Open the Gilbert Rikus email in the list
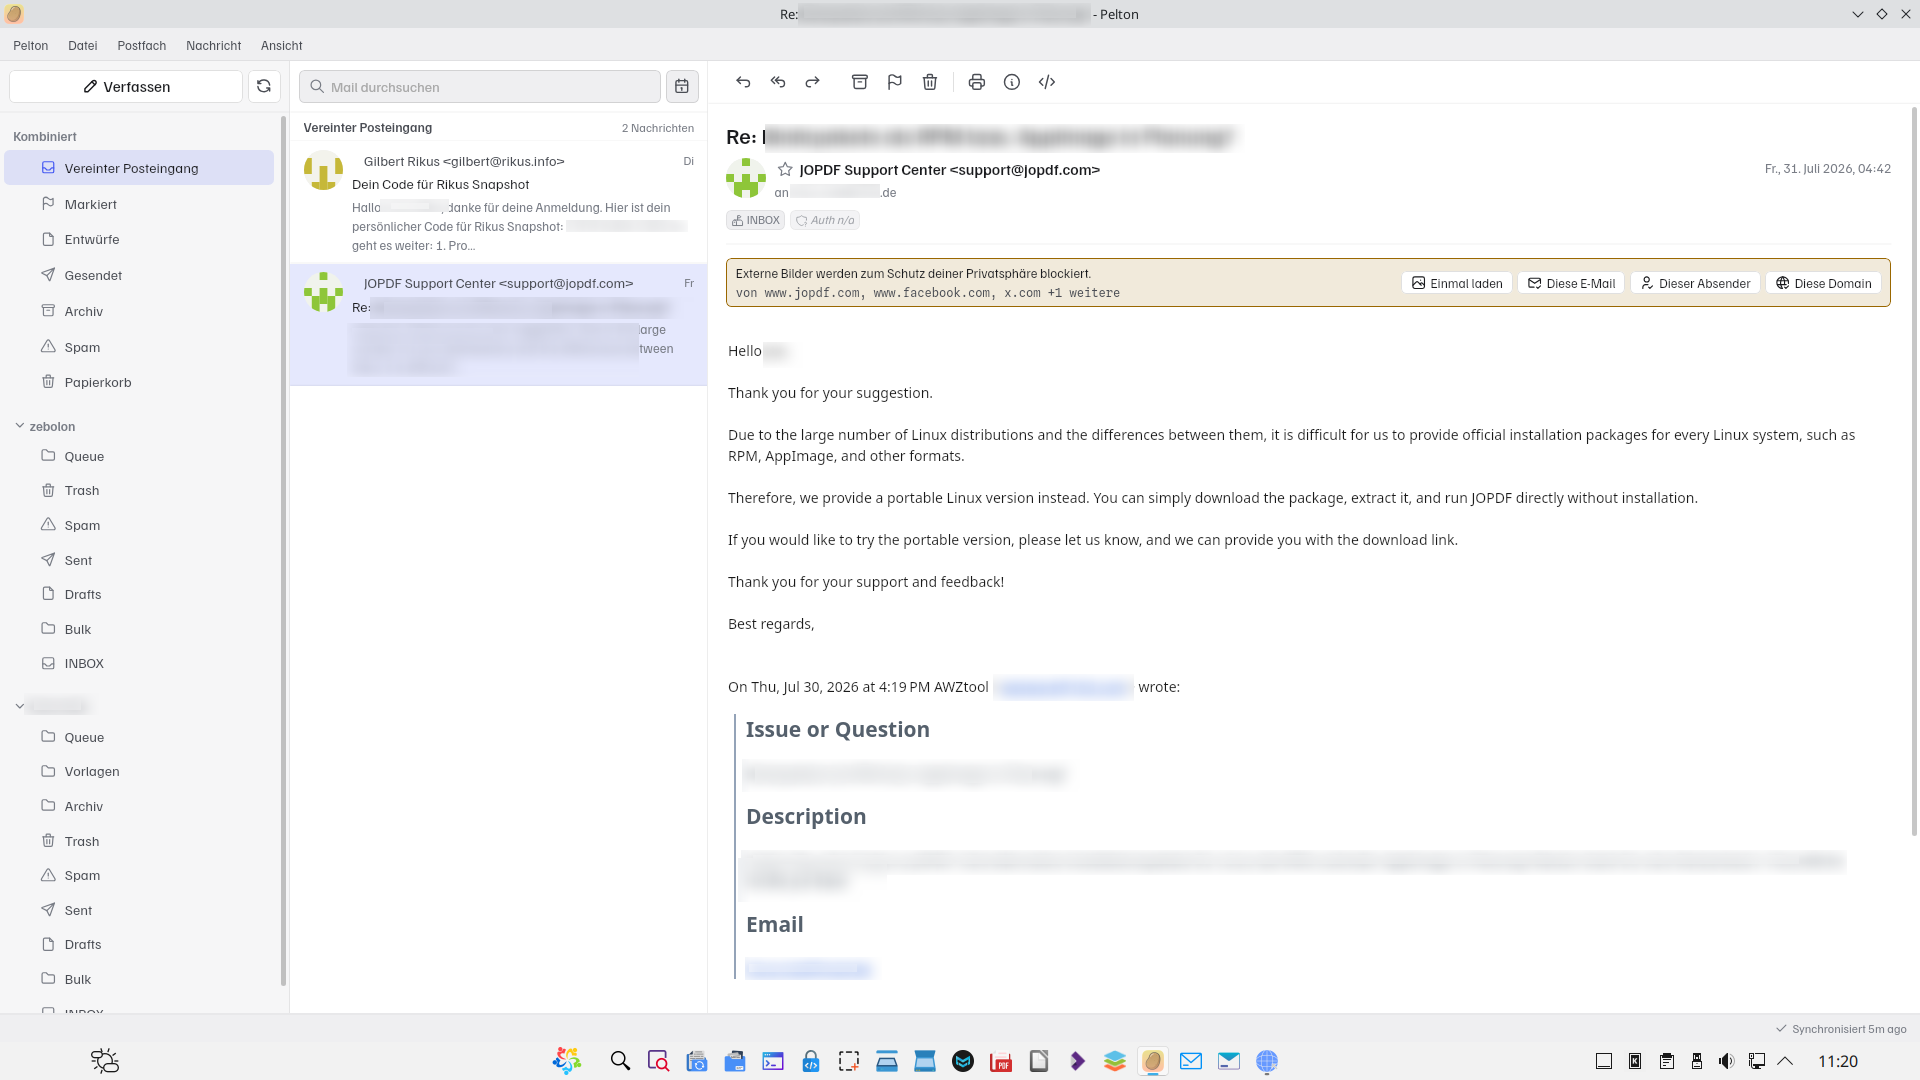Viewport: 1920px width, 1080px height. click(498, 203)
